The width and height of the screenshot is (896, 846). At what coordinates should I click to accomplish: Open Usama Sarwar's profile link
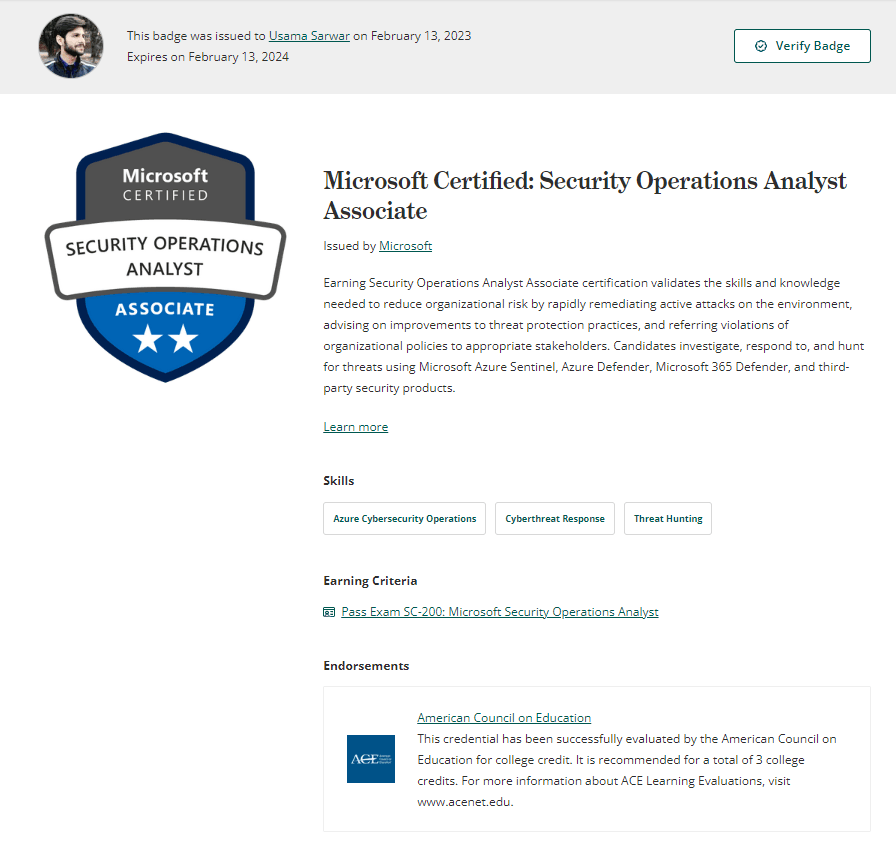pos(309,35)
